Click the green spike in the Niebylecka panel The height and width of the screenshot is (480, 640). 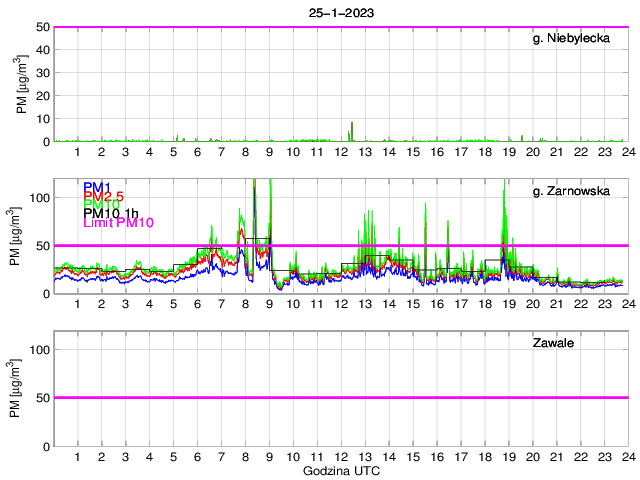351,131
